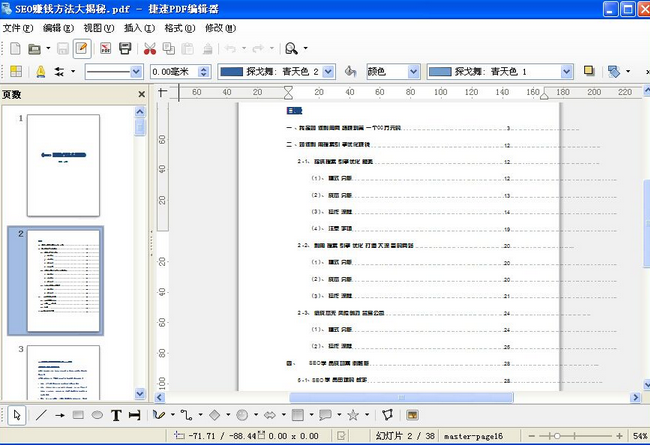Click the Styles grid icon
The image size is (650, 445).
(16, 71)
